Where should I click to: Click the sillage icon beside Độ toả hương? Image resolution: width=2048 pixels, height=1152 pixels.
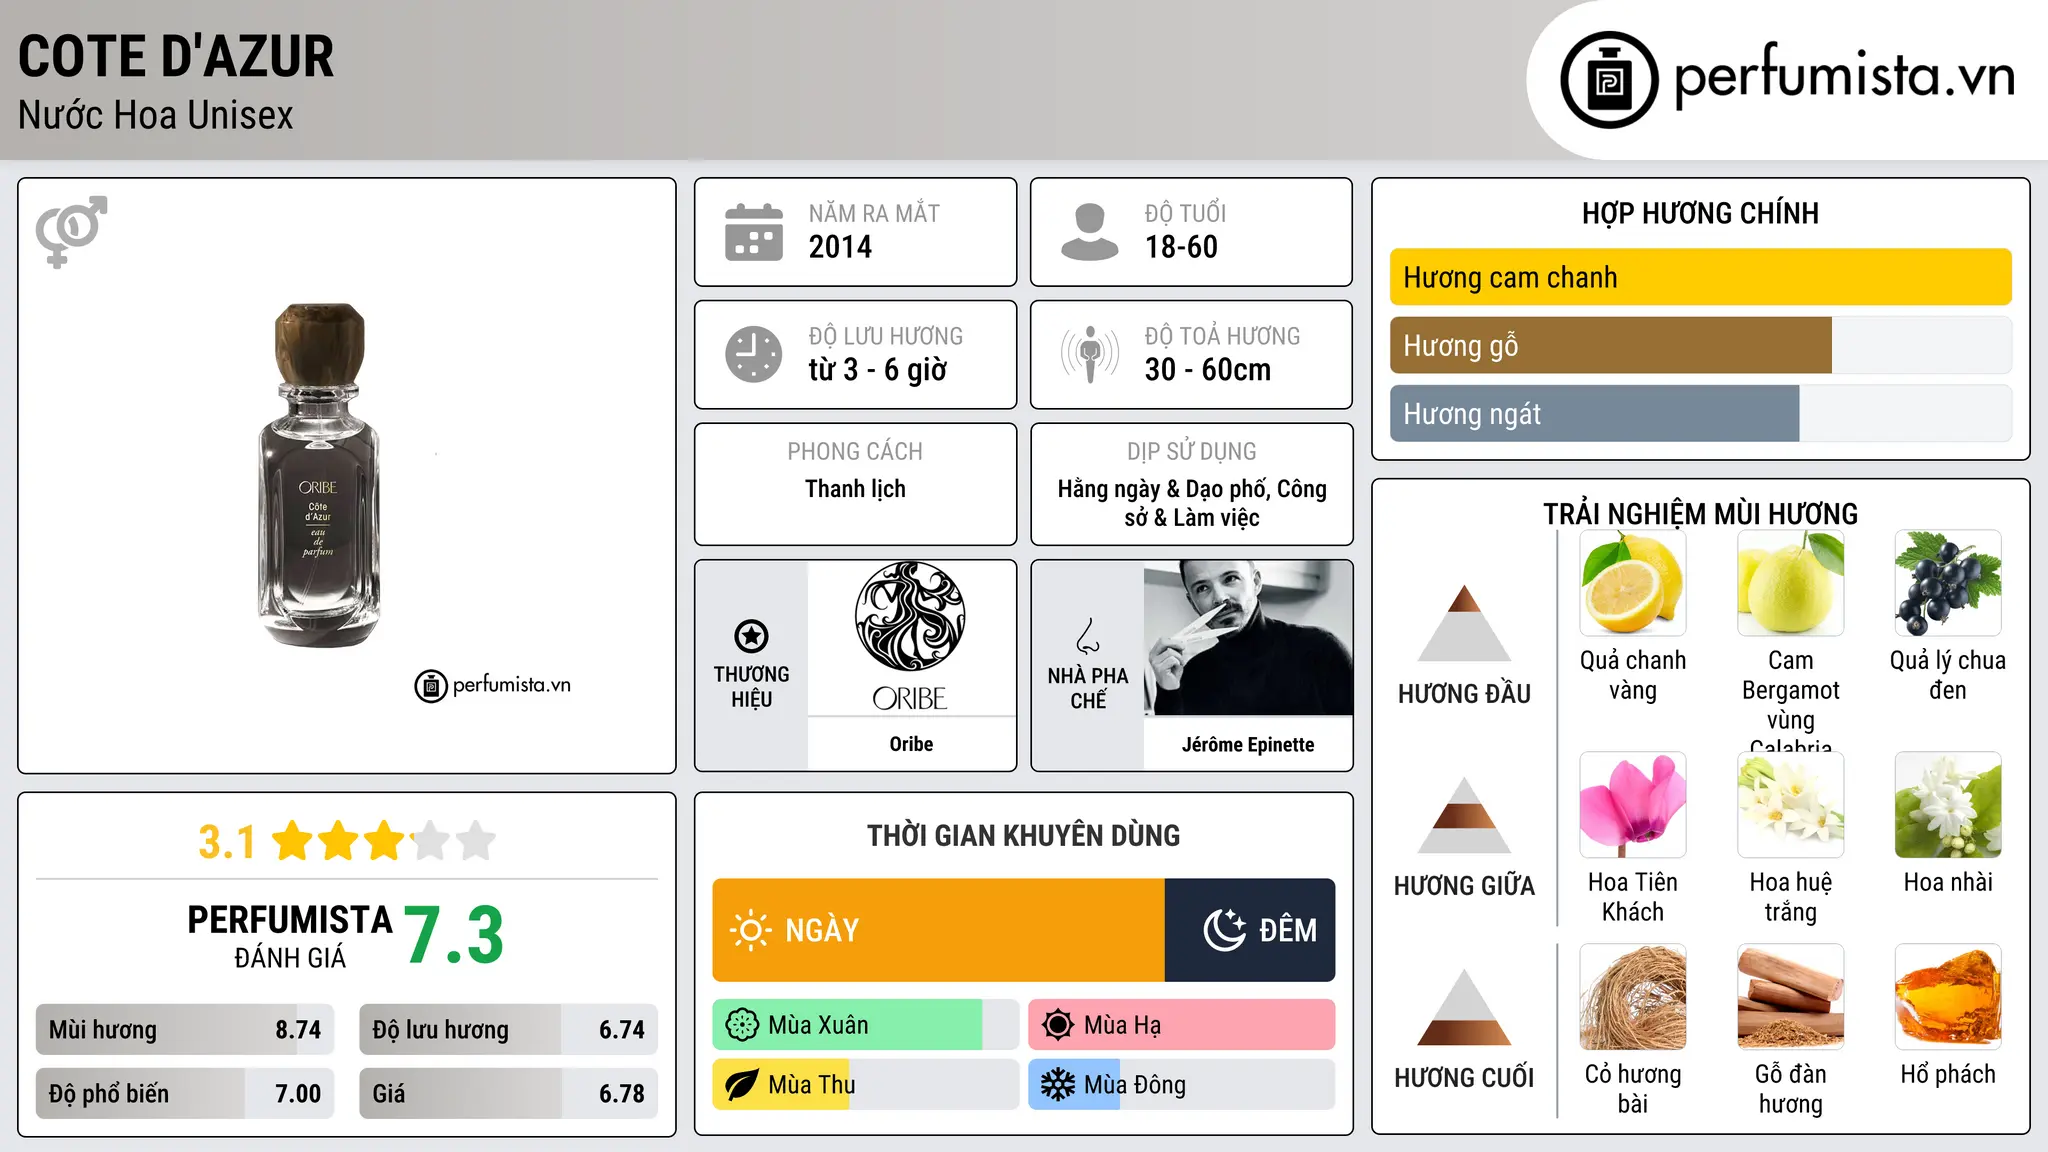(x=1089, y=354)
